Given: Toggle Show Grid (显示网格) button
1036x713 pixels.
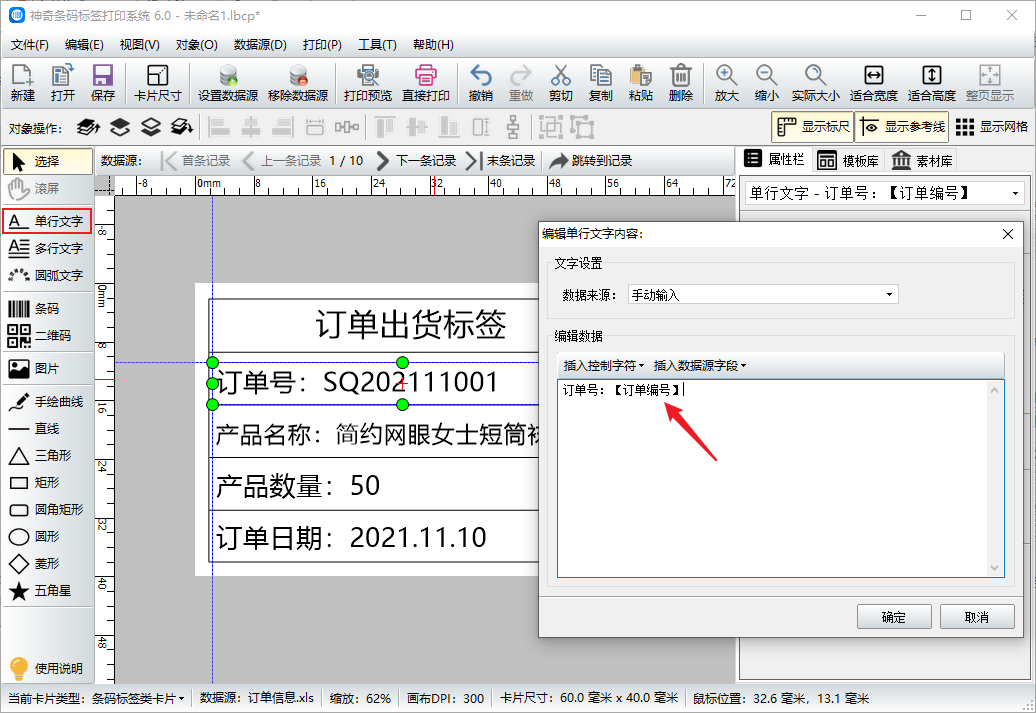Looking at the screenshot, I should click(x=991, y=127).
